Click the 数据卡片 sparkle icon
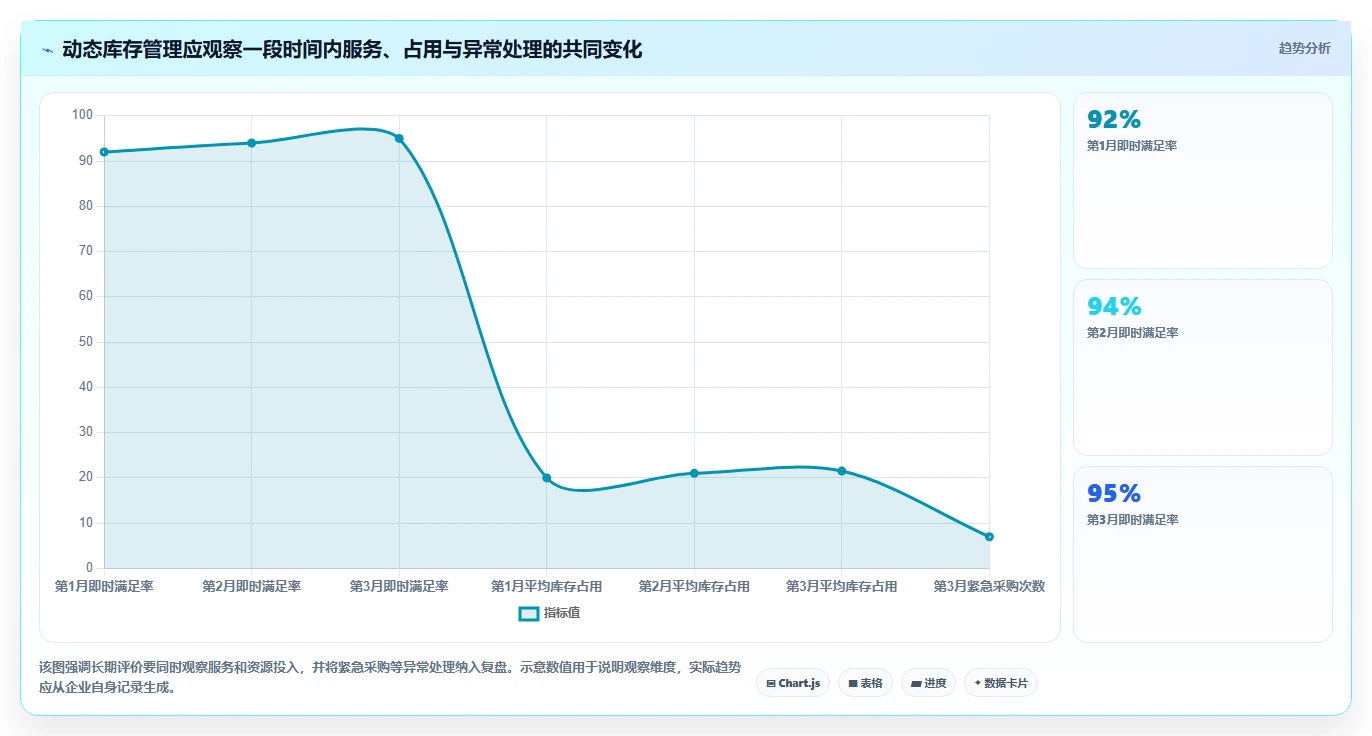The image size is (1372, 736). point(977,683)
